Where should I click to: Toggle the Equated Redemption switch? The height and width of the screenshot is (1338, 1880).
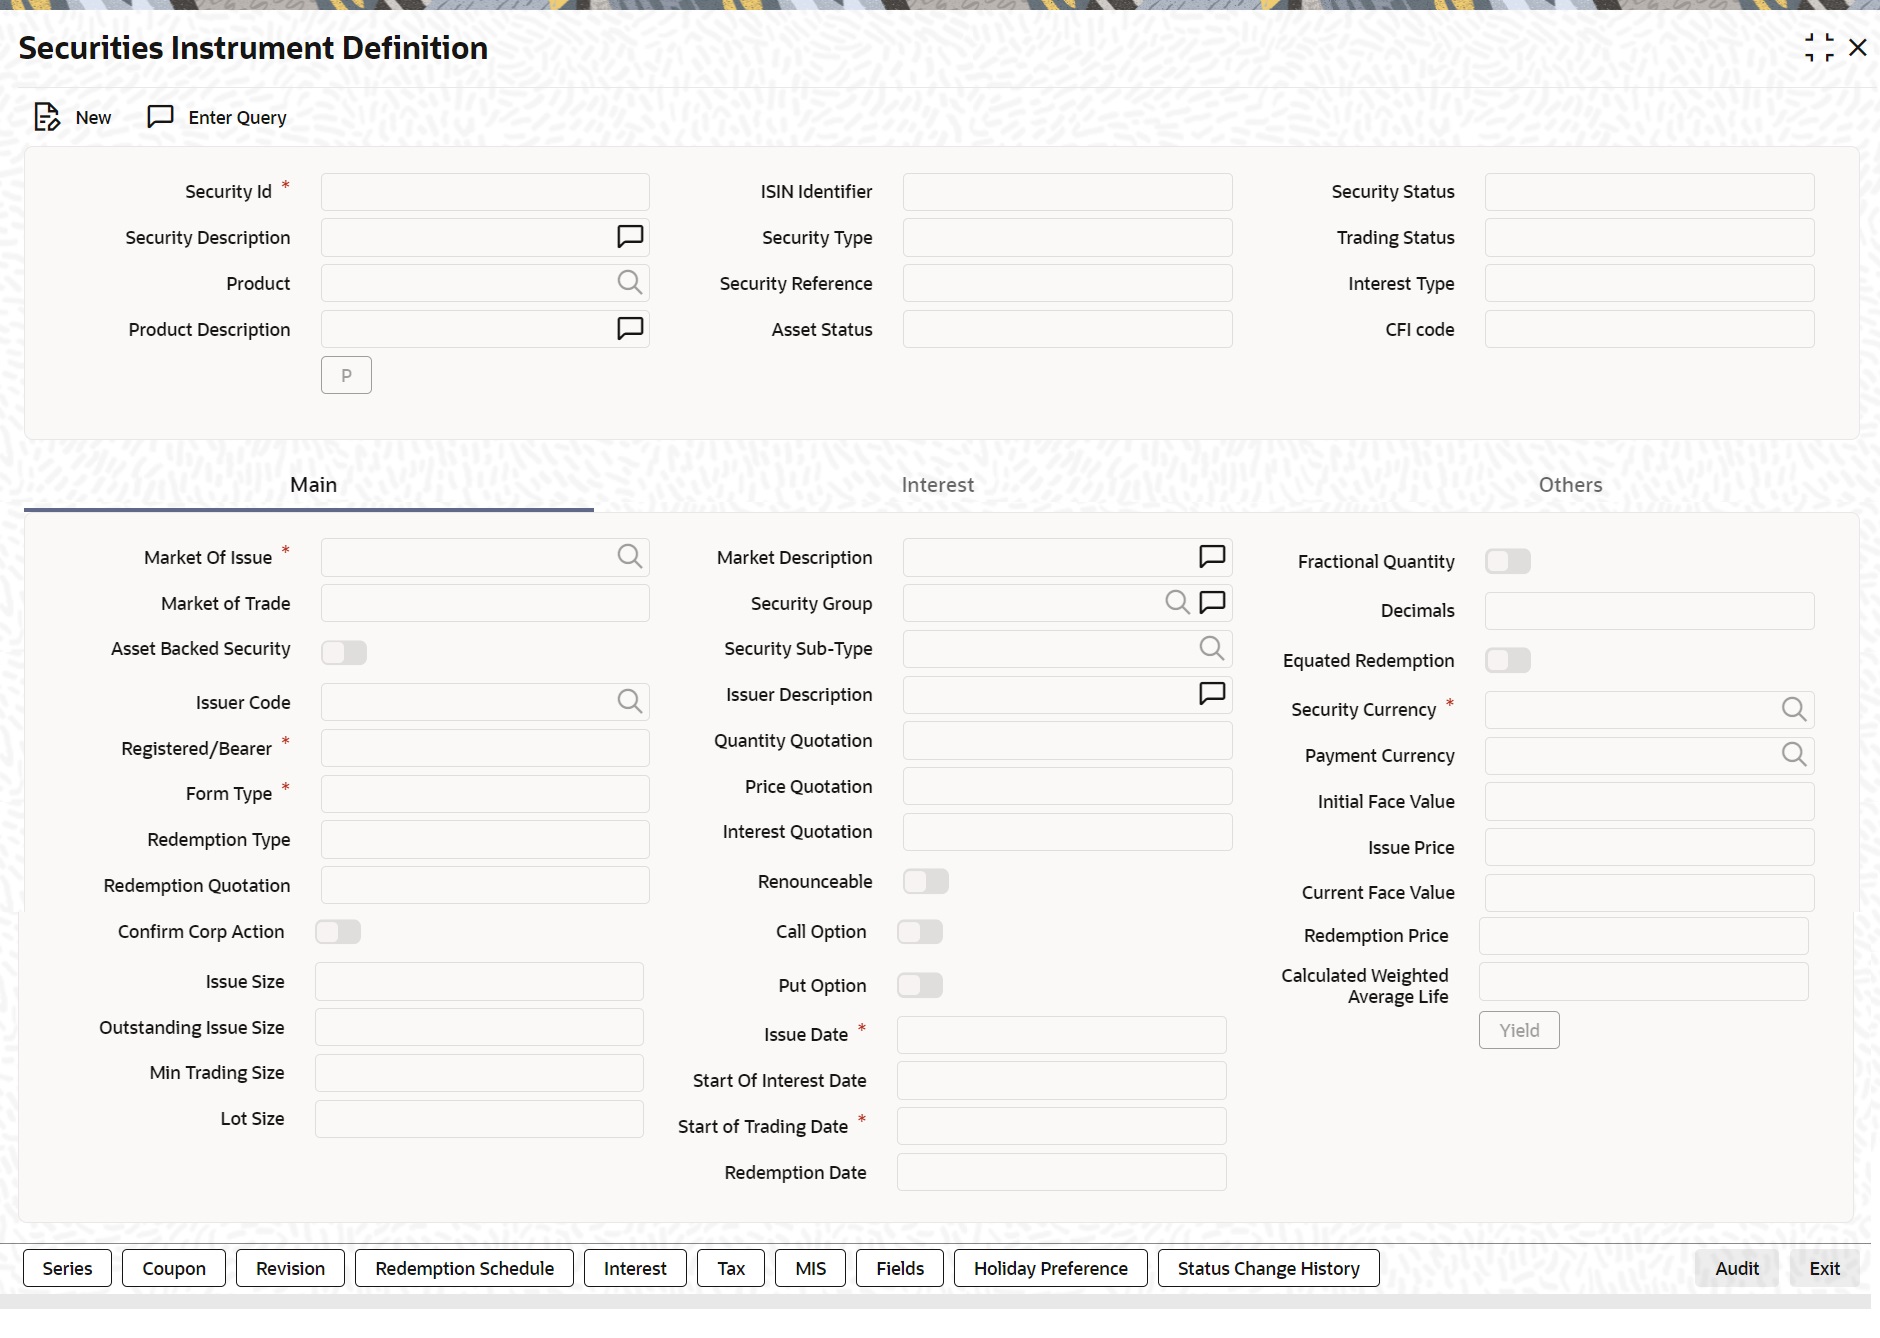coord(1508,661)
